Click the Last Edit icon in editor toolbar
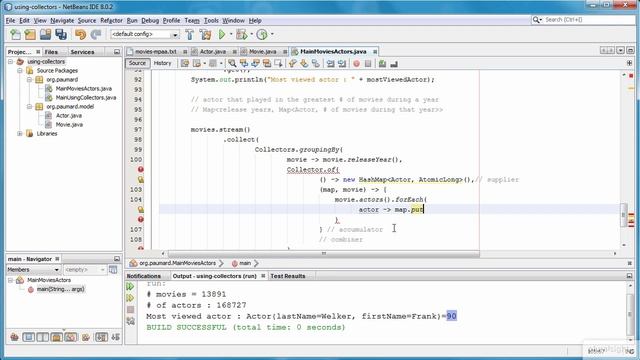 [x=185, y=63]
